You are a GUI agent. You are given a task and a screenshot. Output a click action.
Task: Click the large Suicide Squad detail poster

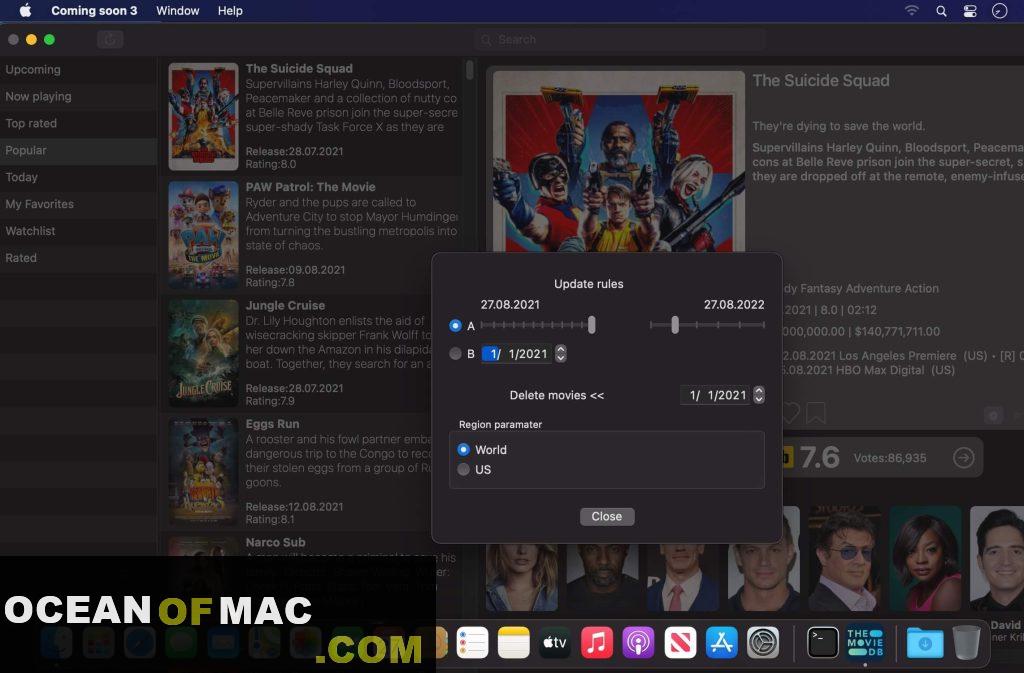click(x=618, y=162)
